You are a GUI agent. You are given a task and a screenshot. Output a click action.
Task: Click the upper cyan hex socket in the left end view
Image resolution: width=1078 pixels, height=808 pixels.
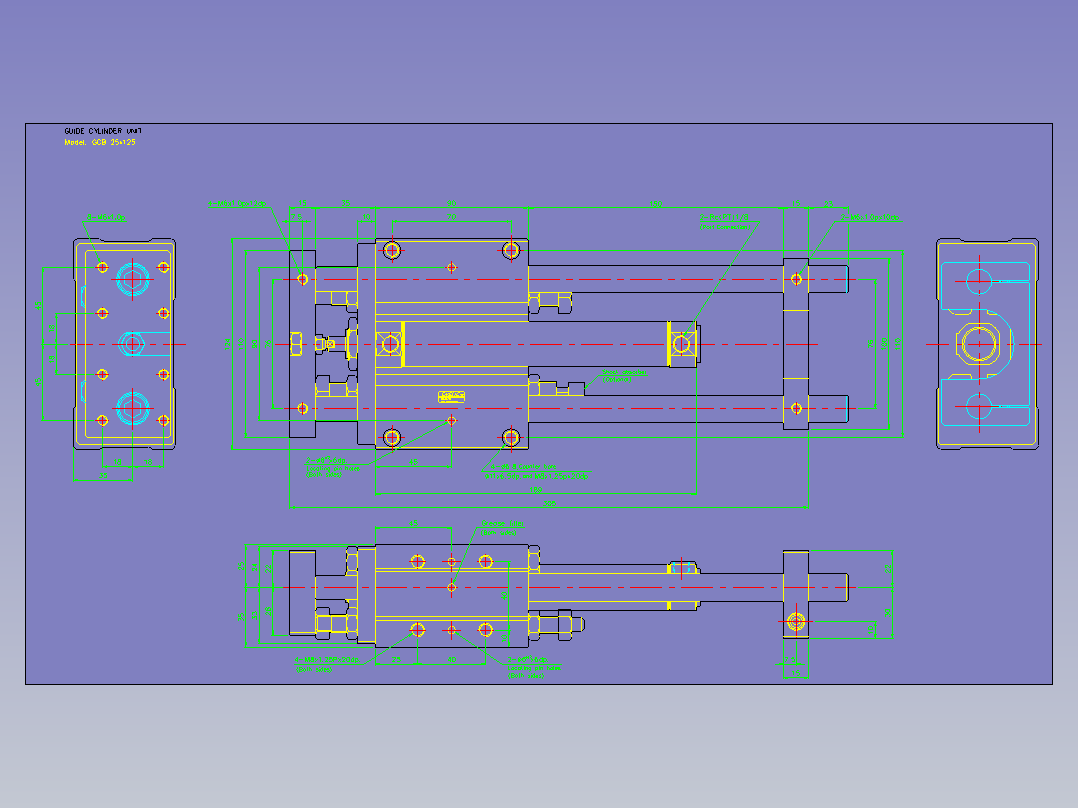click(x=133, y=280)
